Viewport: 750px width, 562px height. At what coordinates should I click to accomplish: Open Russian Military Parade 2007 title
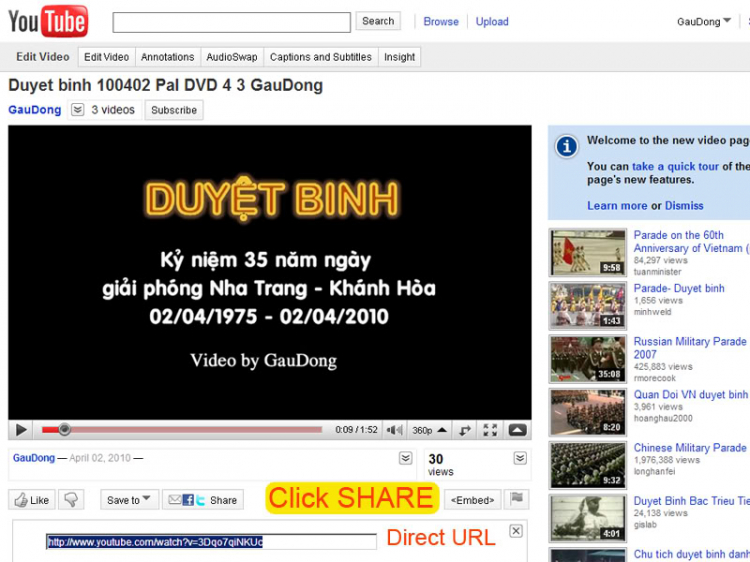[690, 348]
